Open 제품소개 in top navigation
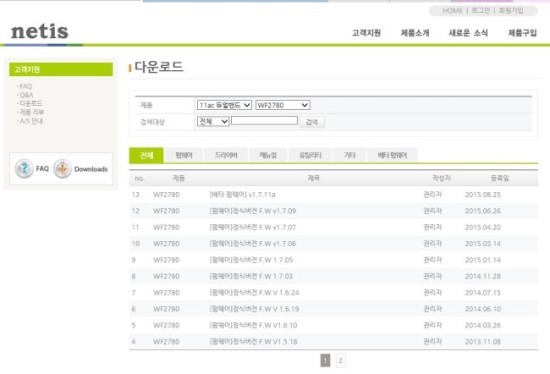The width and height of the screenshot is (550, 374). [415, 33]
